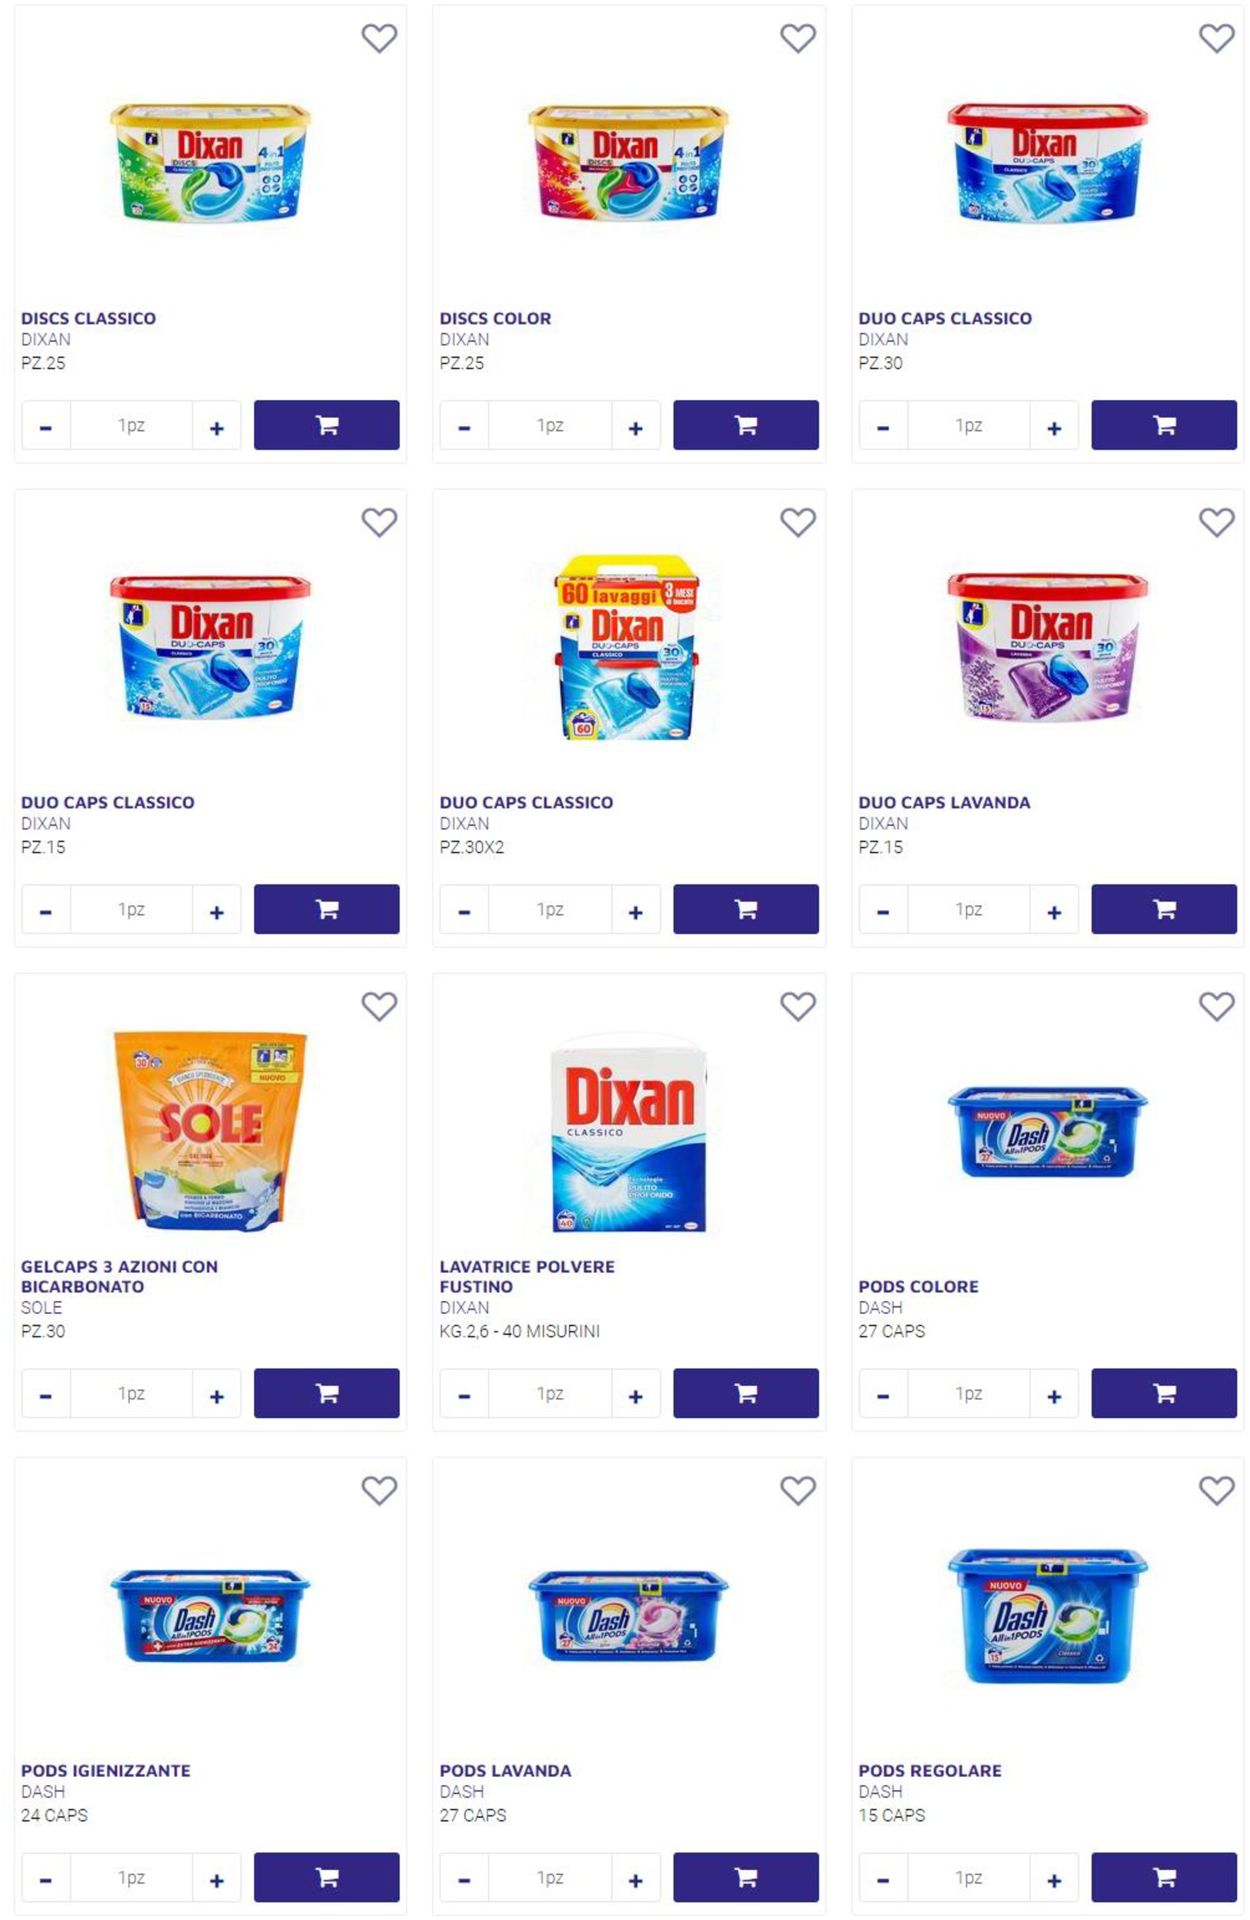Toggle wishlist heart for Discs Color
1250x1920 pixels.
click(798, 38)
